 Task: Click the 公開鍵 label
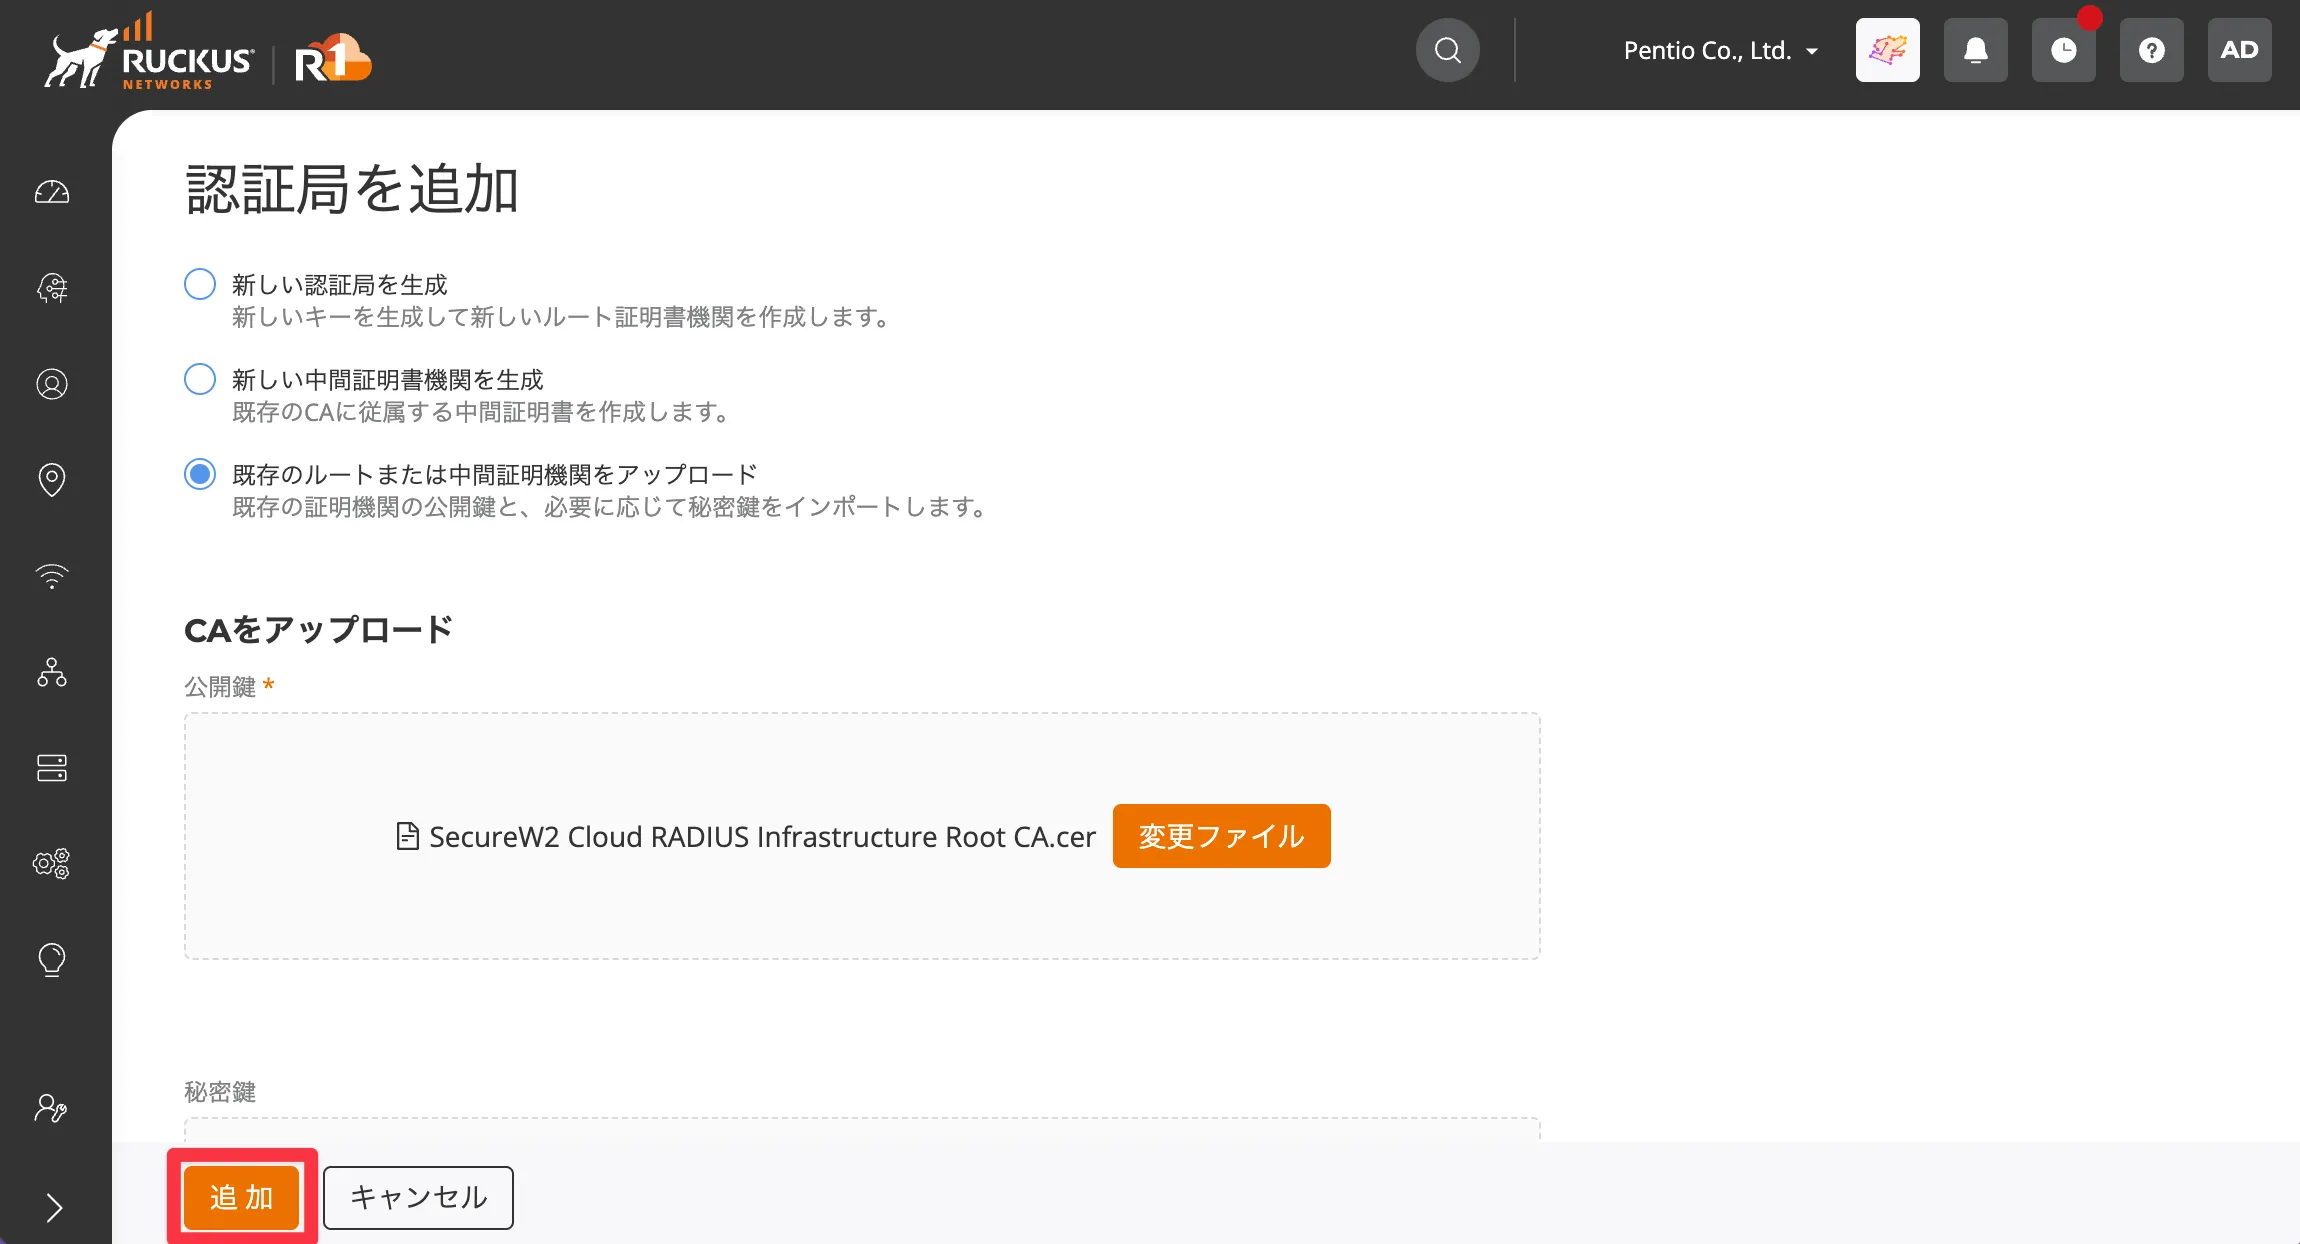pos(220,687)
